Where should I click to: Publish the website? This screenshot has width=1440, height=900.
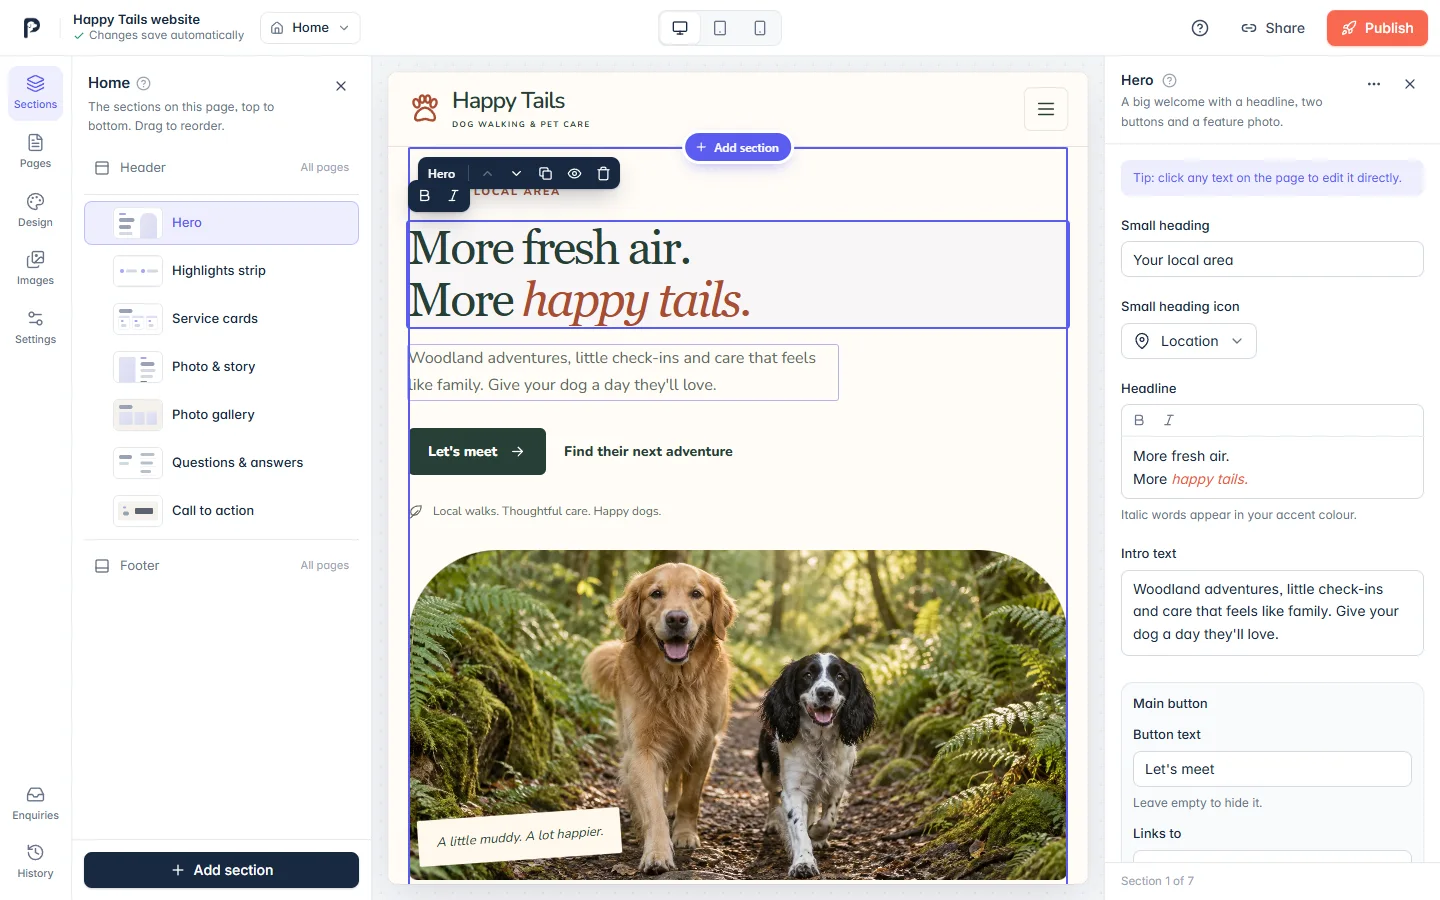point(1377,28)
